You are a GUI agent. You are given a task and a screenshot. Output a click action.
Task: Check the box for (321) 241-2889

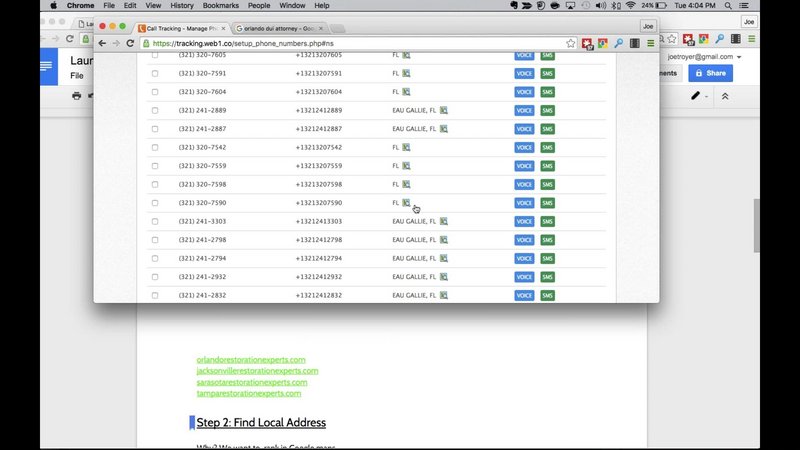coord(155,110)
